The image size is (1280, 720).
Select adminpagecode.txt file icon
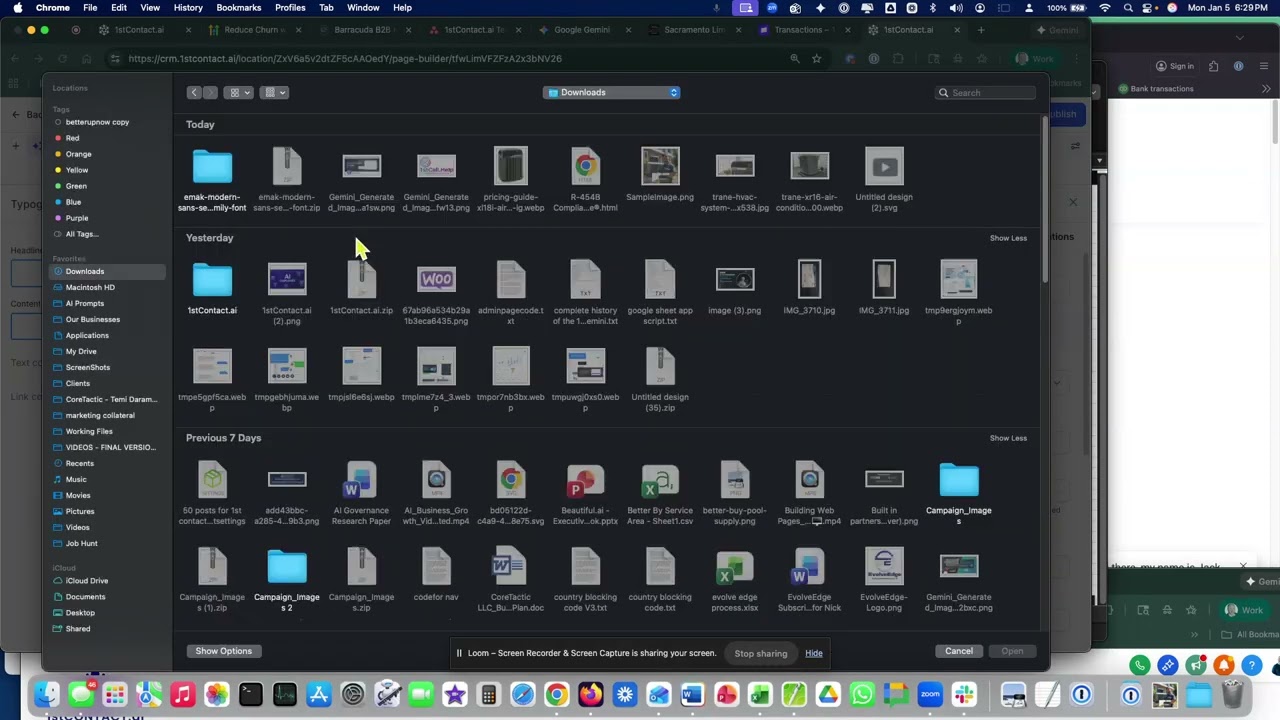click(511, 280)
